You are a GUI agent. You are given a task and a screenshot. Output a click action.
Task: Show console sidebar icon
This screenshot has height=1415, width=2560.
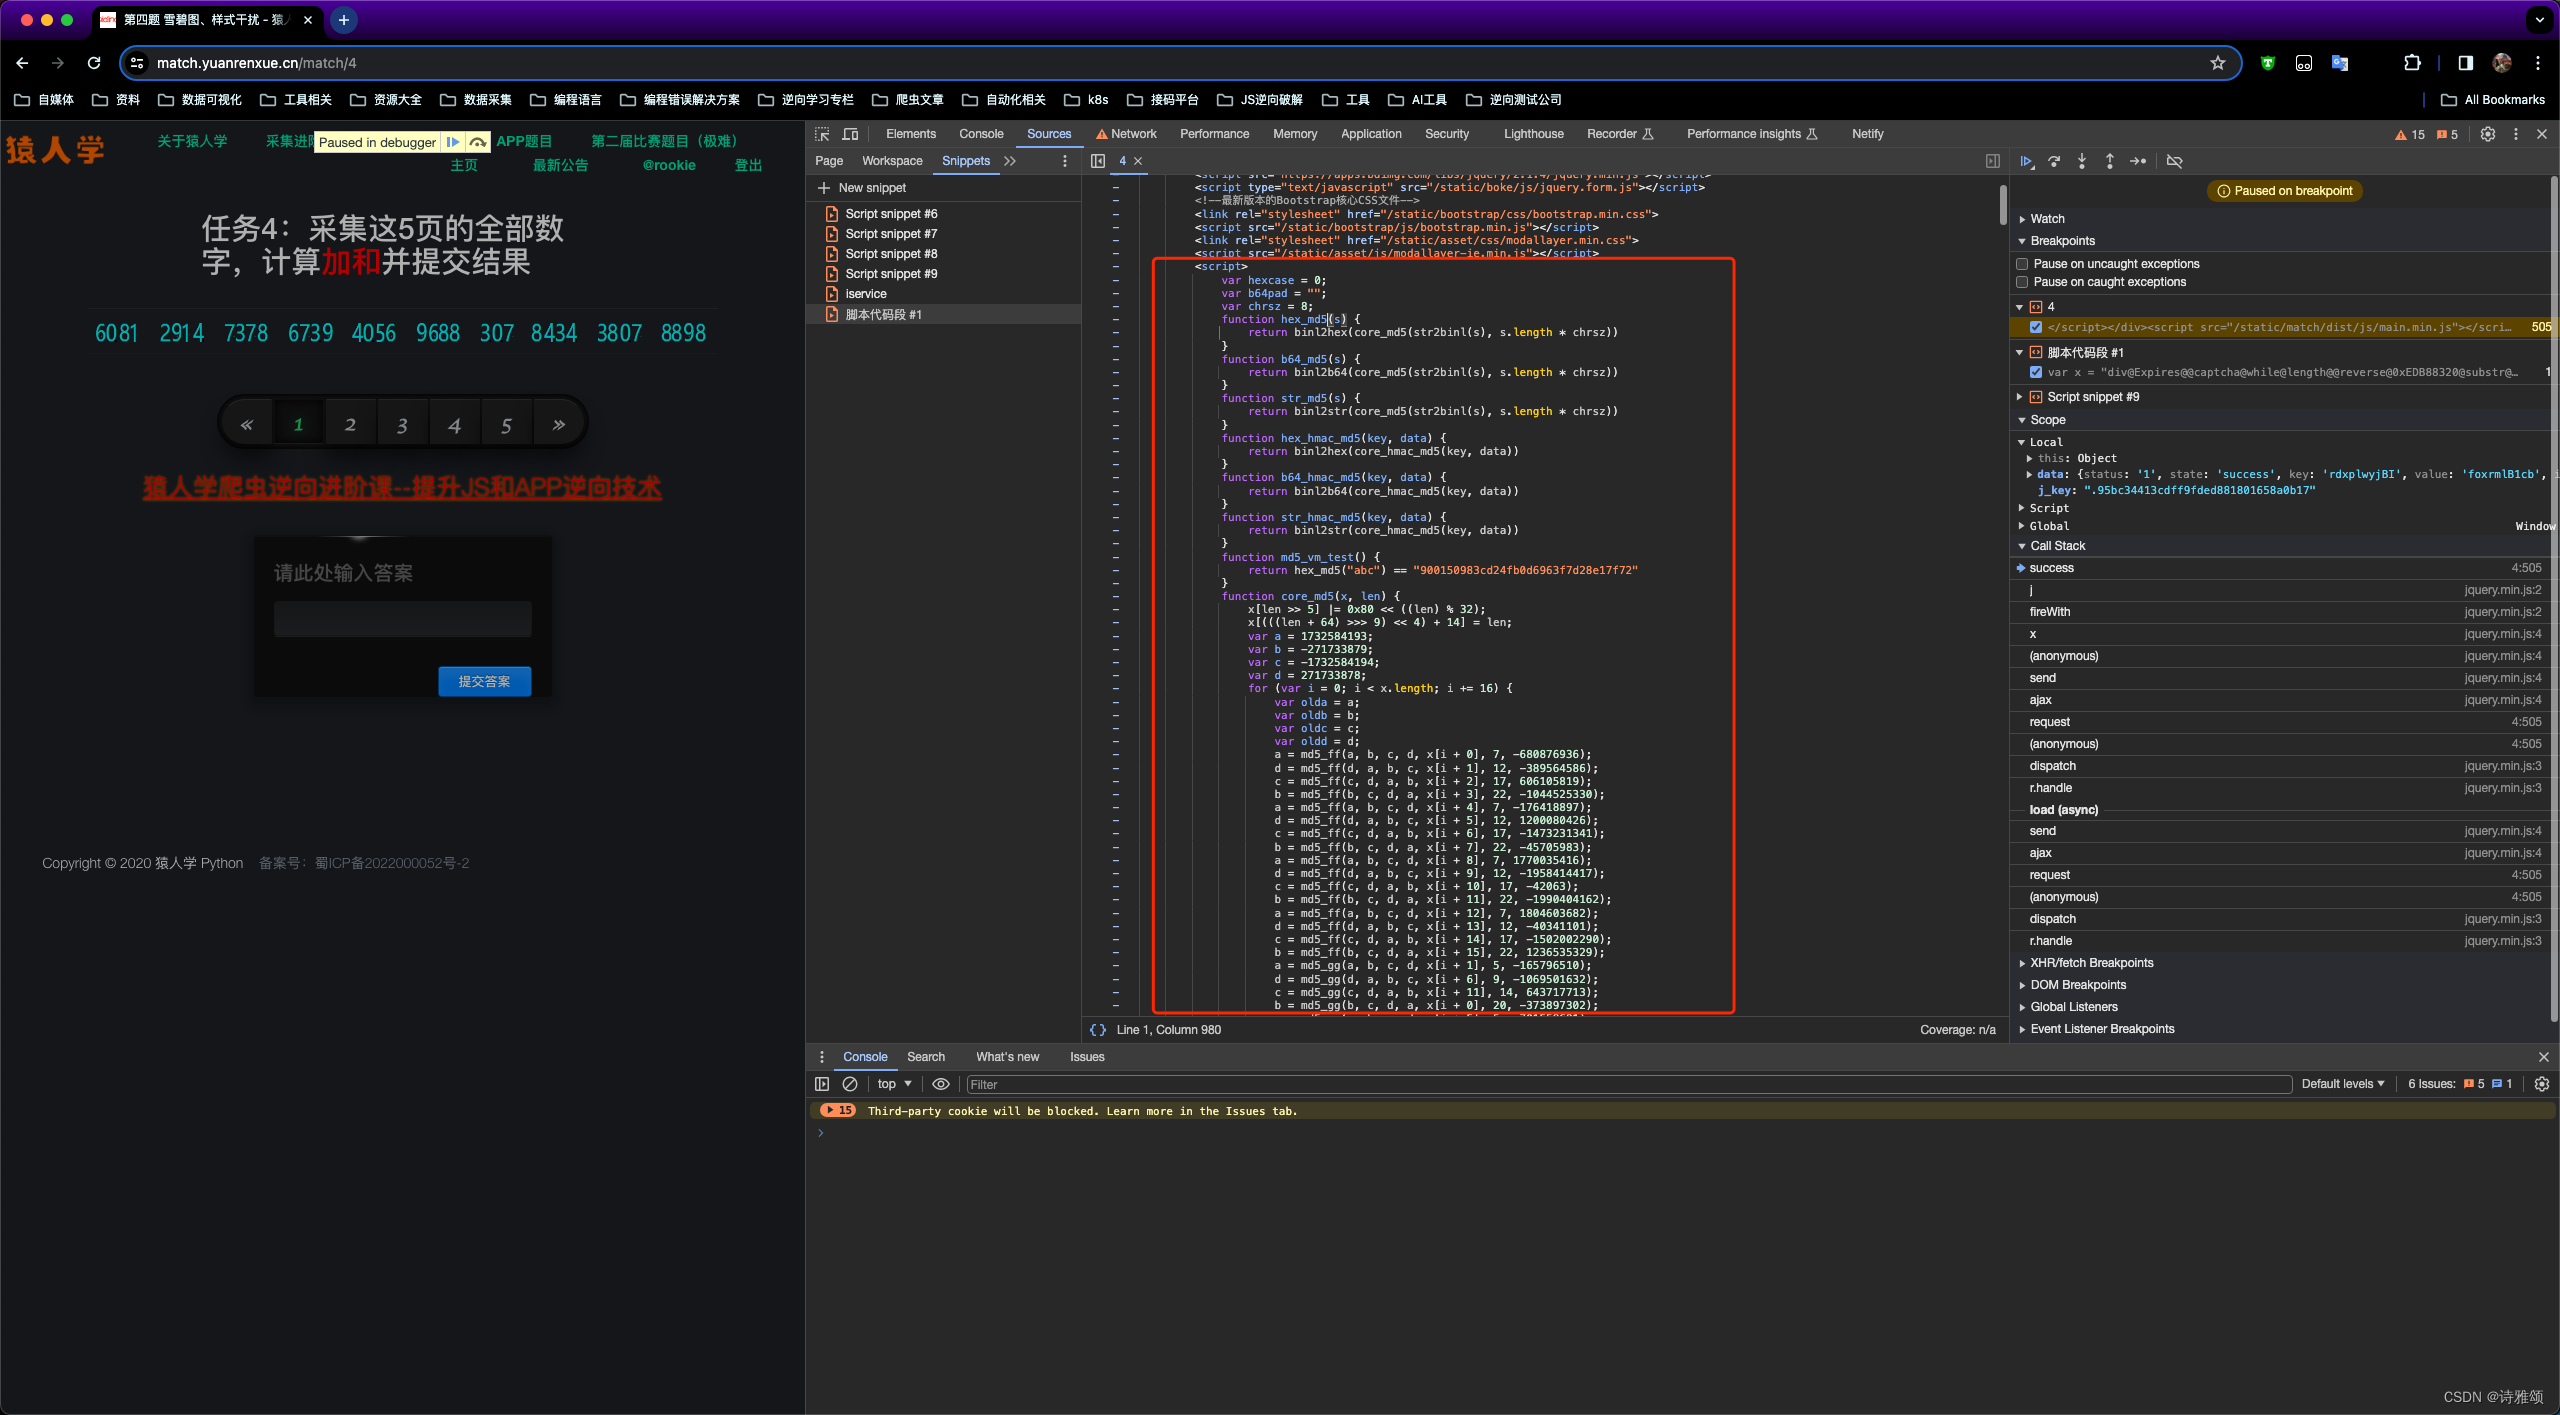pos(822,1084)
